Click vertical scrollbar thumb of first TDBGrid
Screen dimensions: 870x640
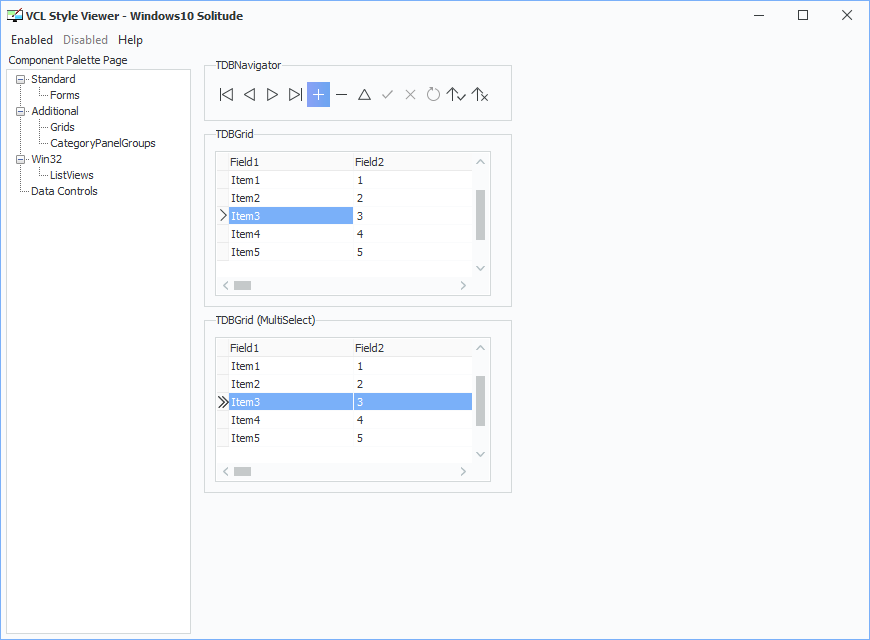click(480, 215)
